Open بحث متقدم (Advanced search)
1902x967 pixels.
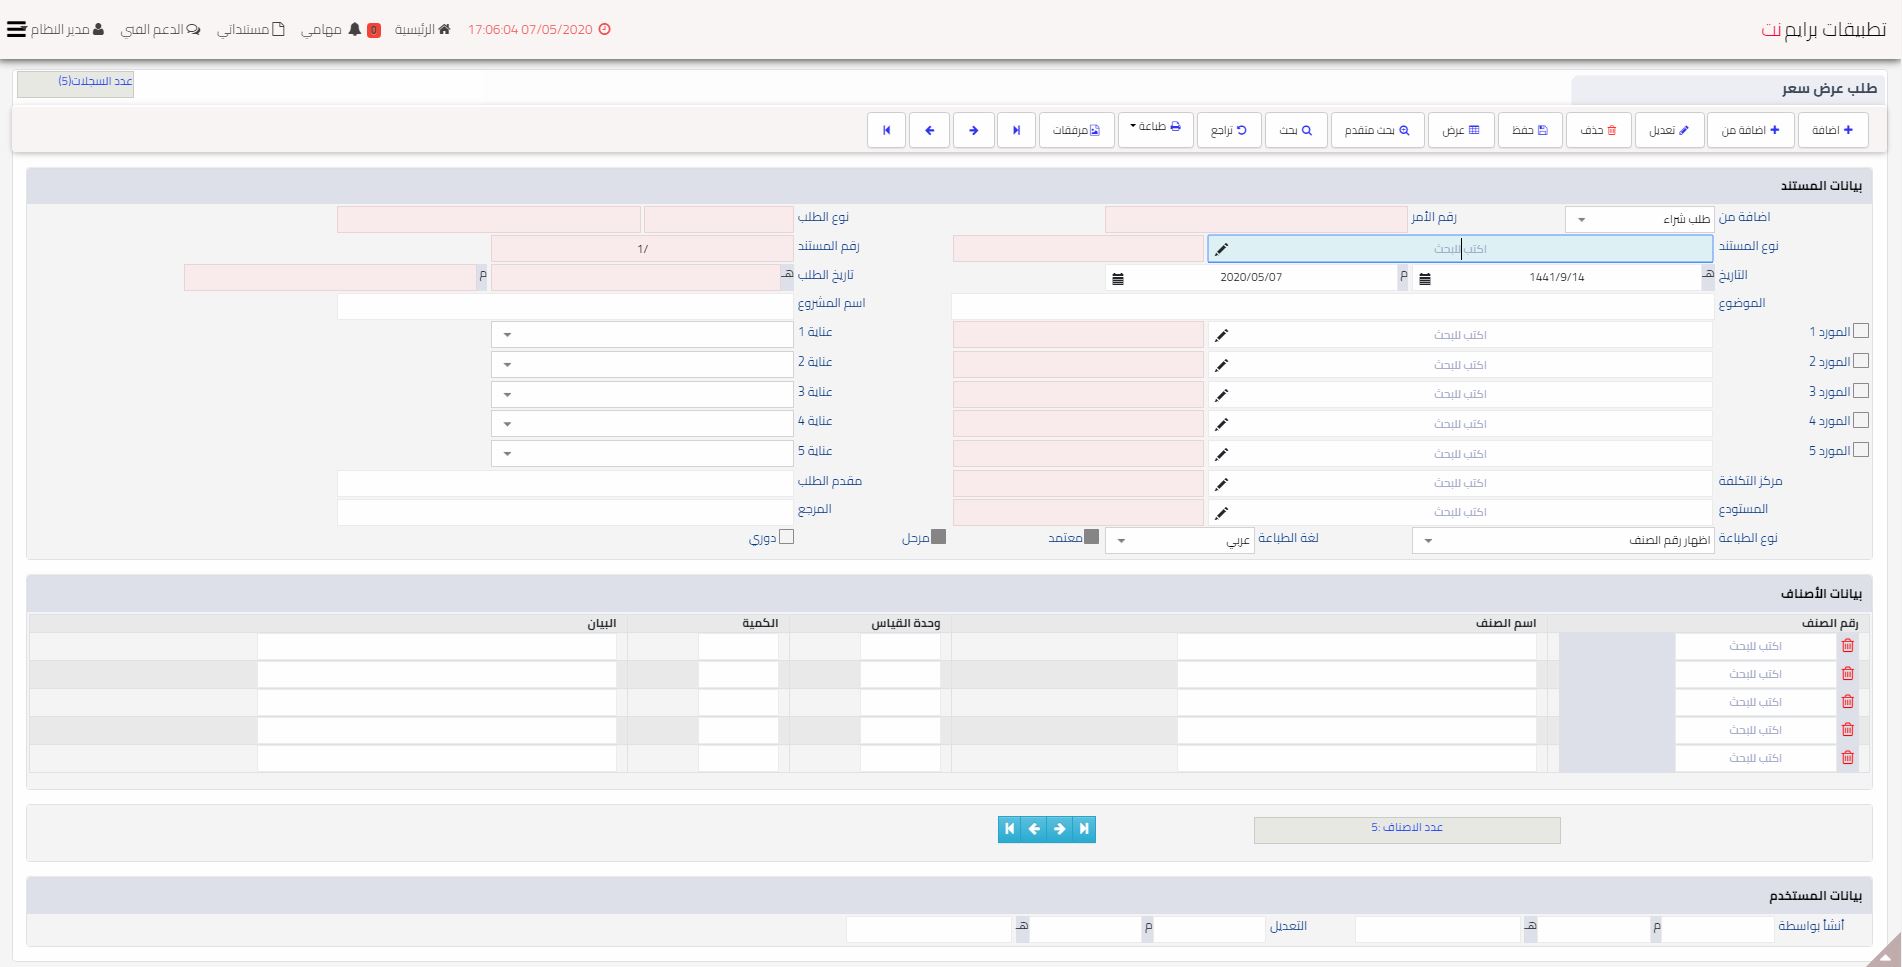pos(1377,130)
